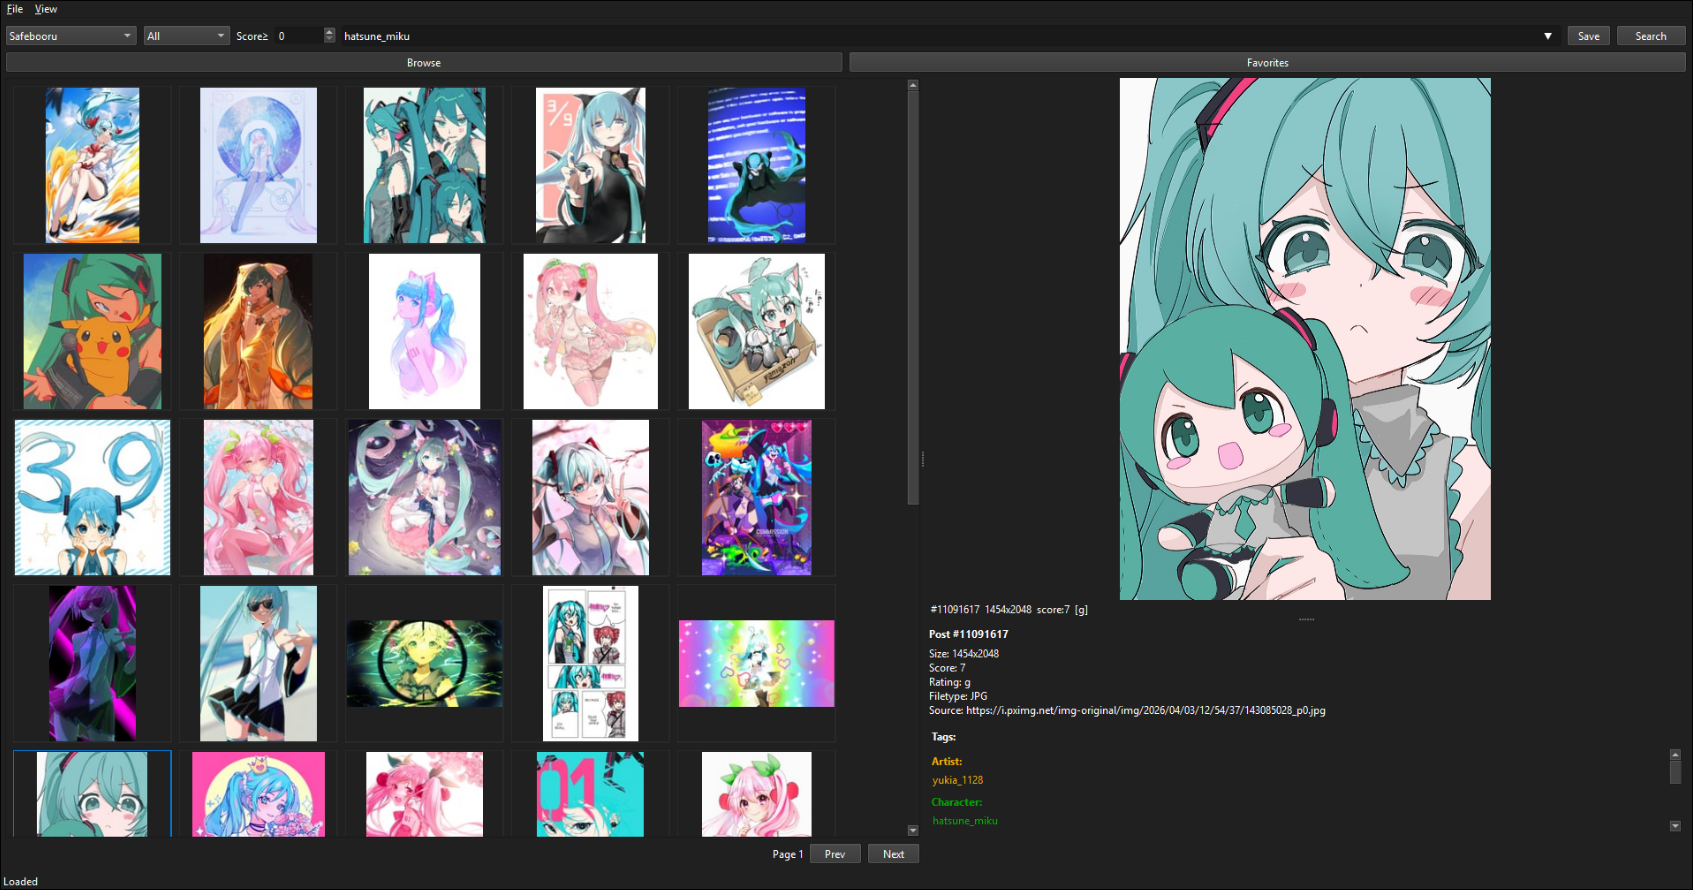Open the All rating filter dropdown

[186, 36]
